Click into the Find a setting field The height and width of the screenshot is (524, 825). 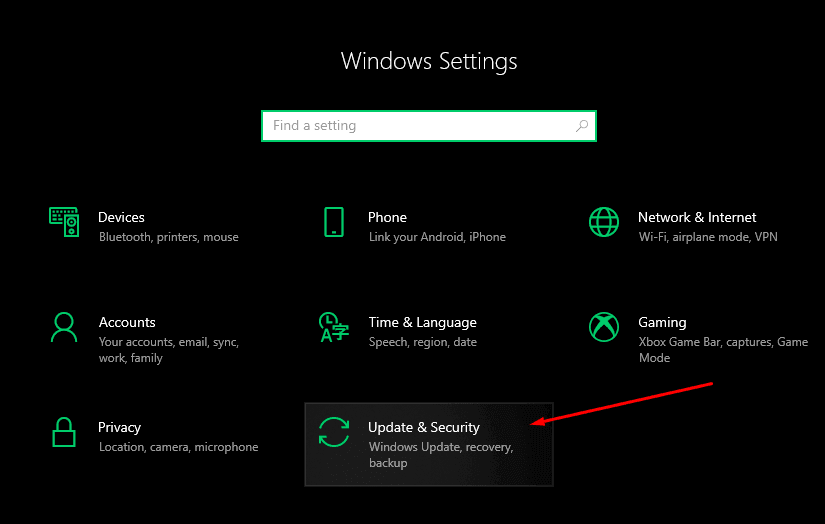(429, 126)
